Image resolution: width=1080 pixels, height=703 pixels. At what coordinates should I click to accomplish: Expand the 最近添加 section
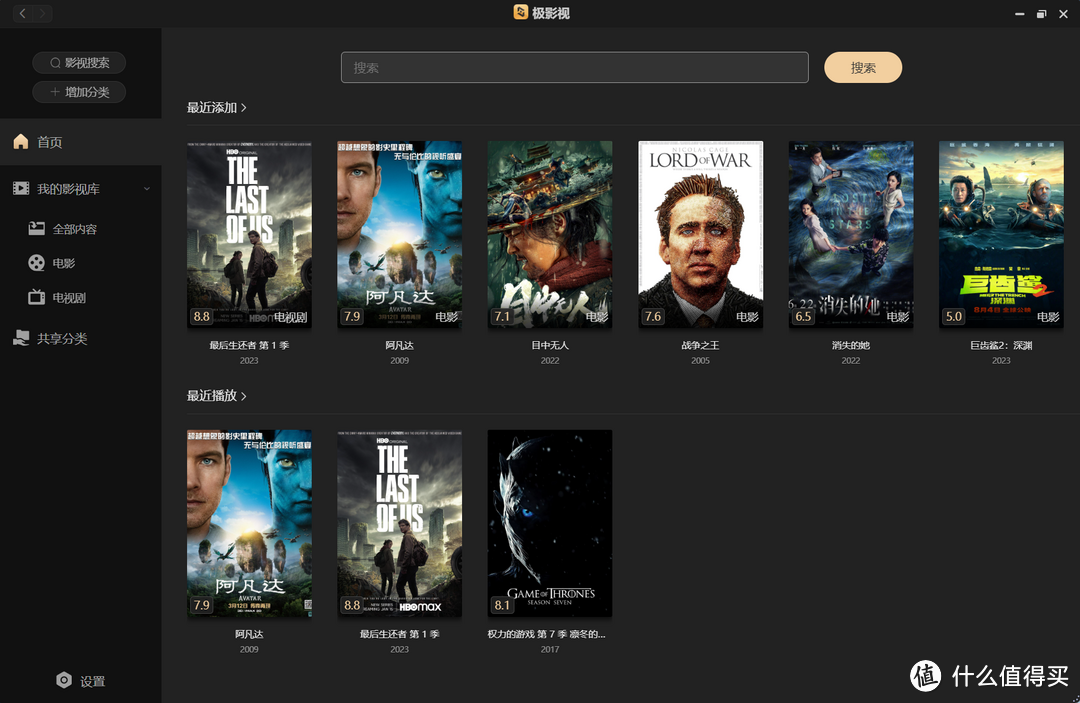tap(216, 107)
